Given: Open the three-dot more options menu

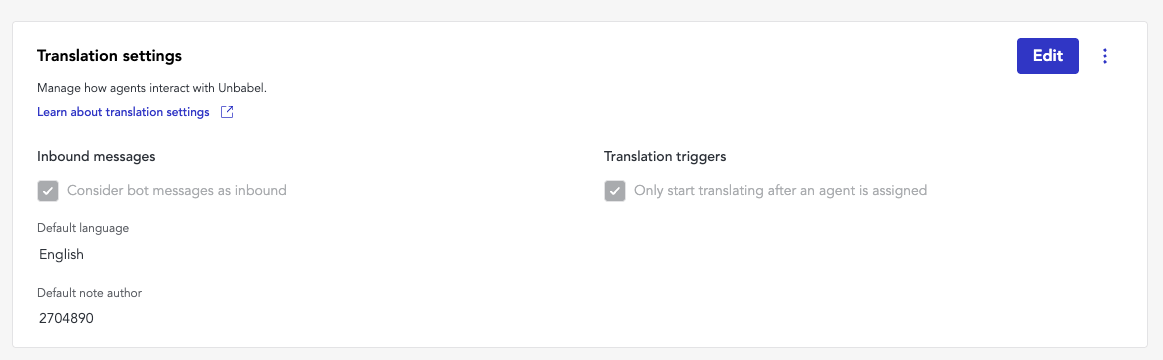Looking at the screenshot, I should pyautogui.click(x=1105, y=56).
